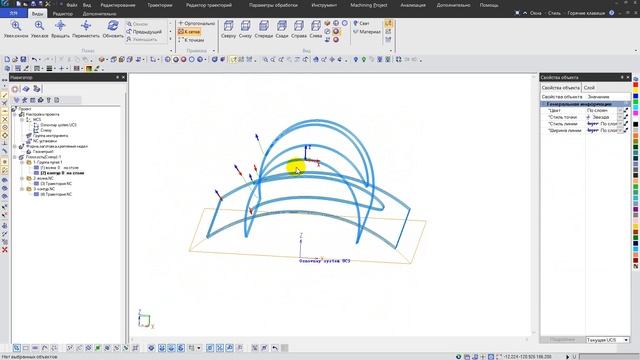The height and width of the screenshot is (360, 640).
Task: Click the first icon in Navigator panel toolbar
Action: pos(15,89)
